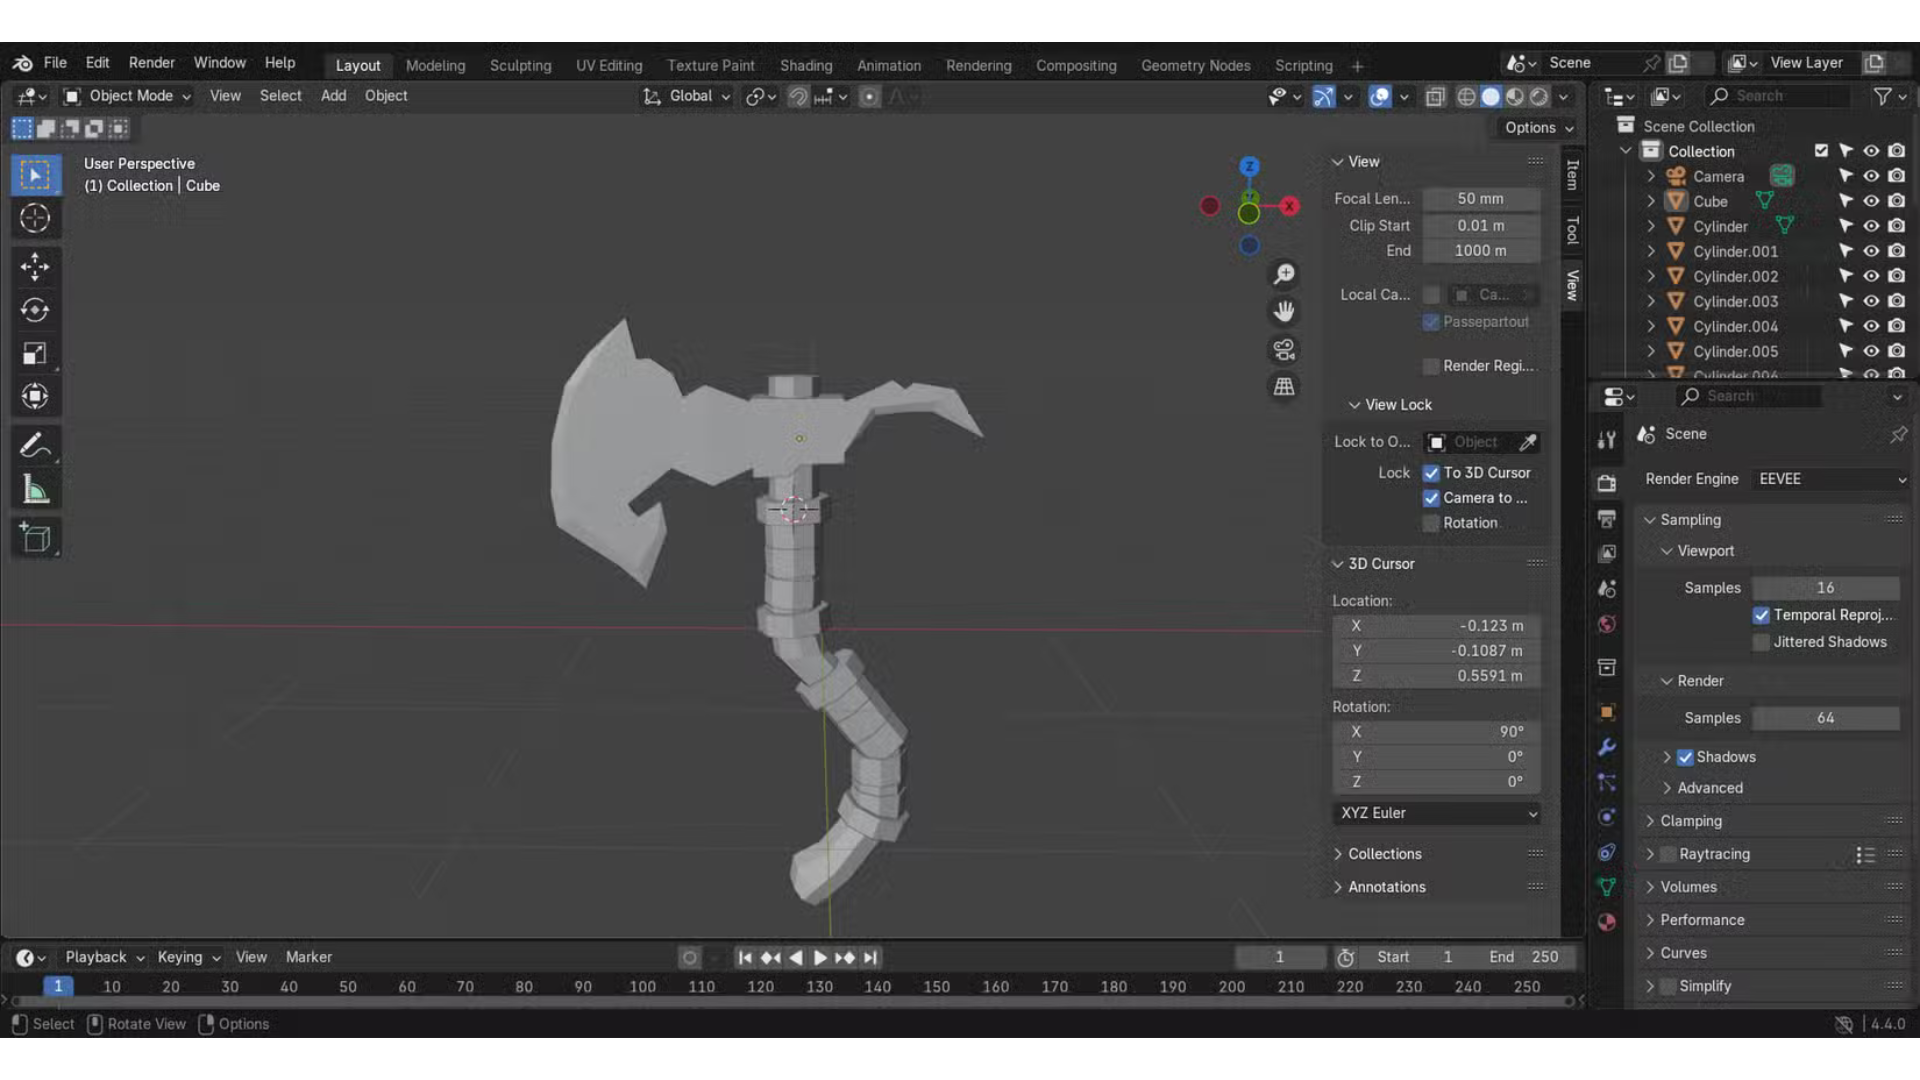Open Modifiers wrench properties tab

[1607, 747]
